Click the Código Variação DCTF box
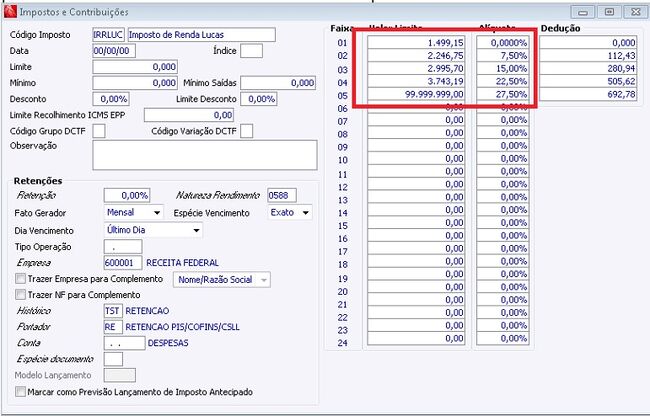Image resolution: width=650 pixels, height=416 pixels. (247, 131)
